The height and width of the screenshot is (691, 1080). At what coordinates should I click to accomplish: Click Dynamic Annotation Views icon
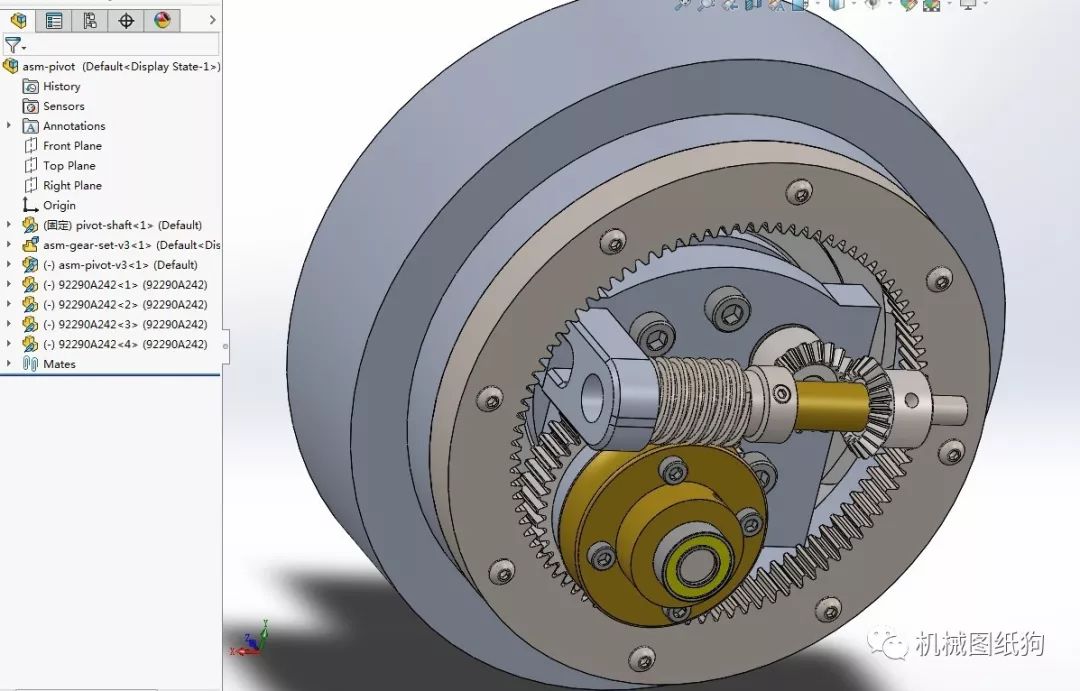(776, 5)
